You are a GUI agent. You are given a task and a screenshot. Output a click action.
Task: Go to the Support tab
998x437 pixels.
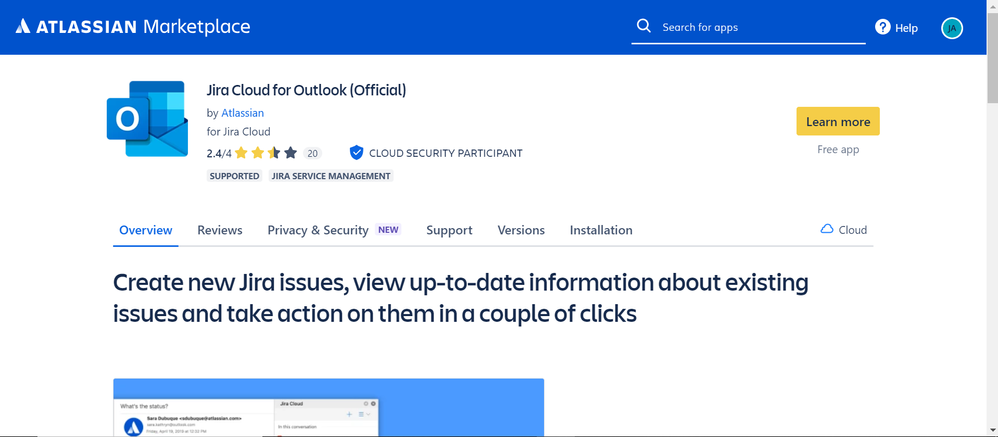[449, 230]
